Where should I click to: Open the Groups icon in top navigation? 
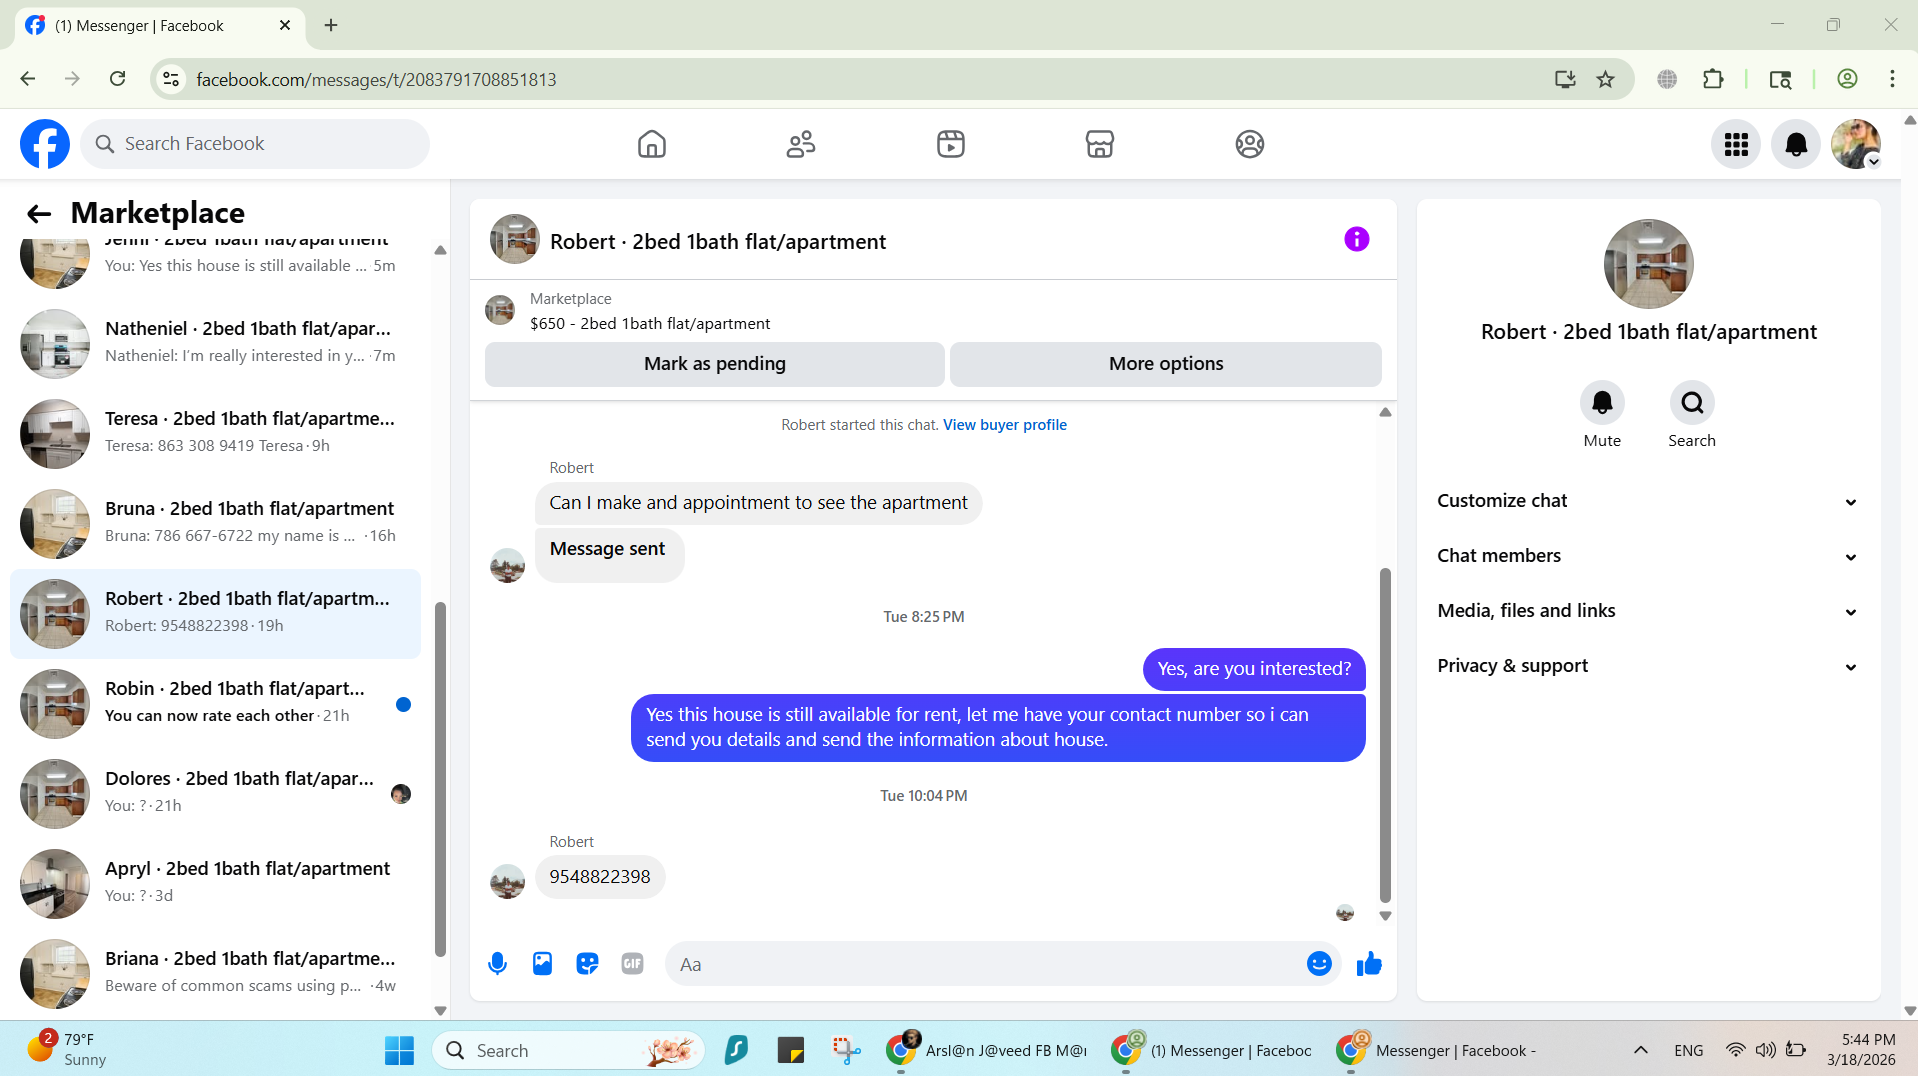1249,144
